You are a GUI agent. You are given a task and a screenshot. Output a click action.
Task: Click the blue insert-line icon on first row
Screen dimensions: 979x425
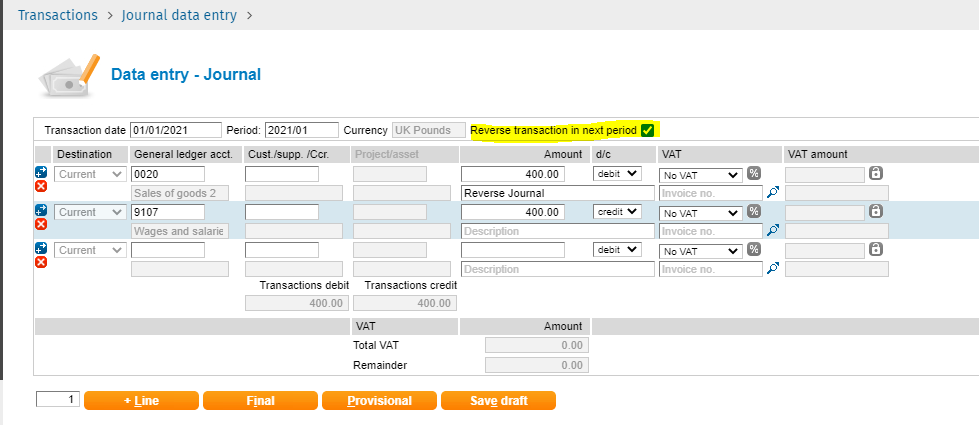pyautogui.click(x=41, y=172)
